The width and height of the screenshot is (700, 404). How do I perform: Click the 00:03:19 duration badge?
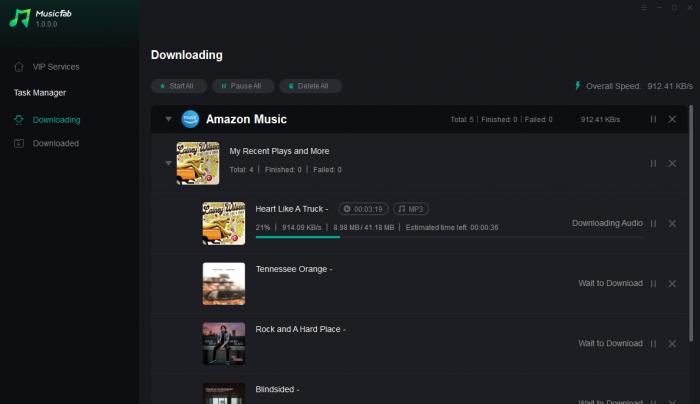click(x=363, y=209)
